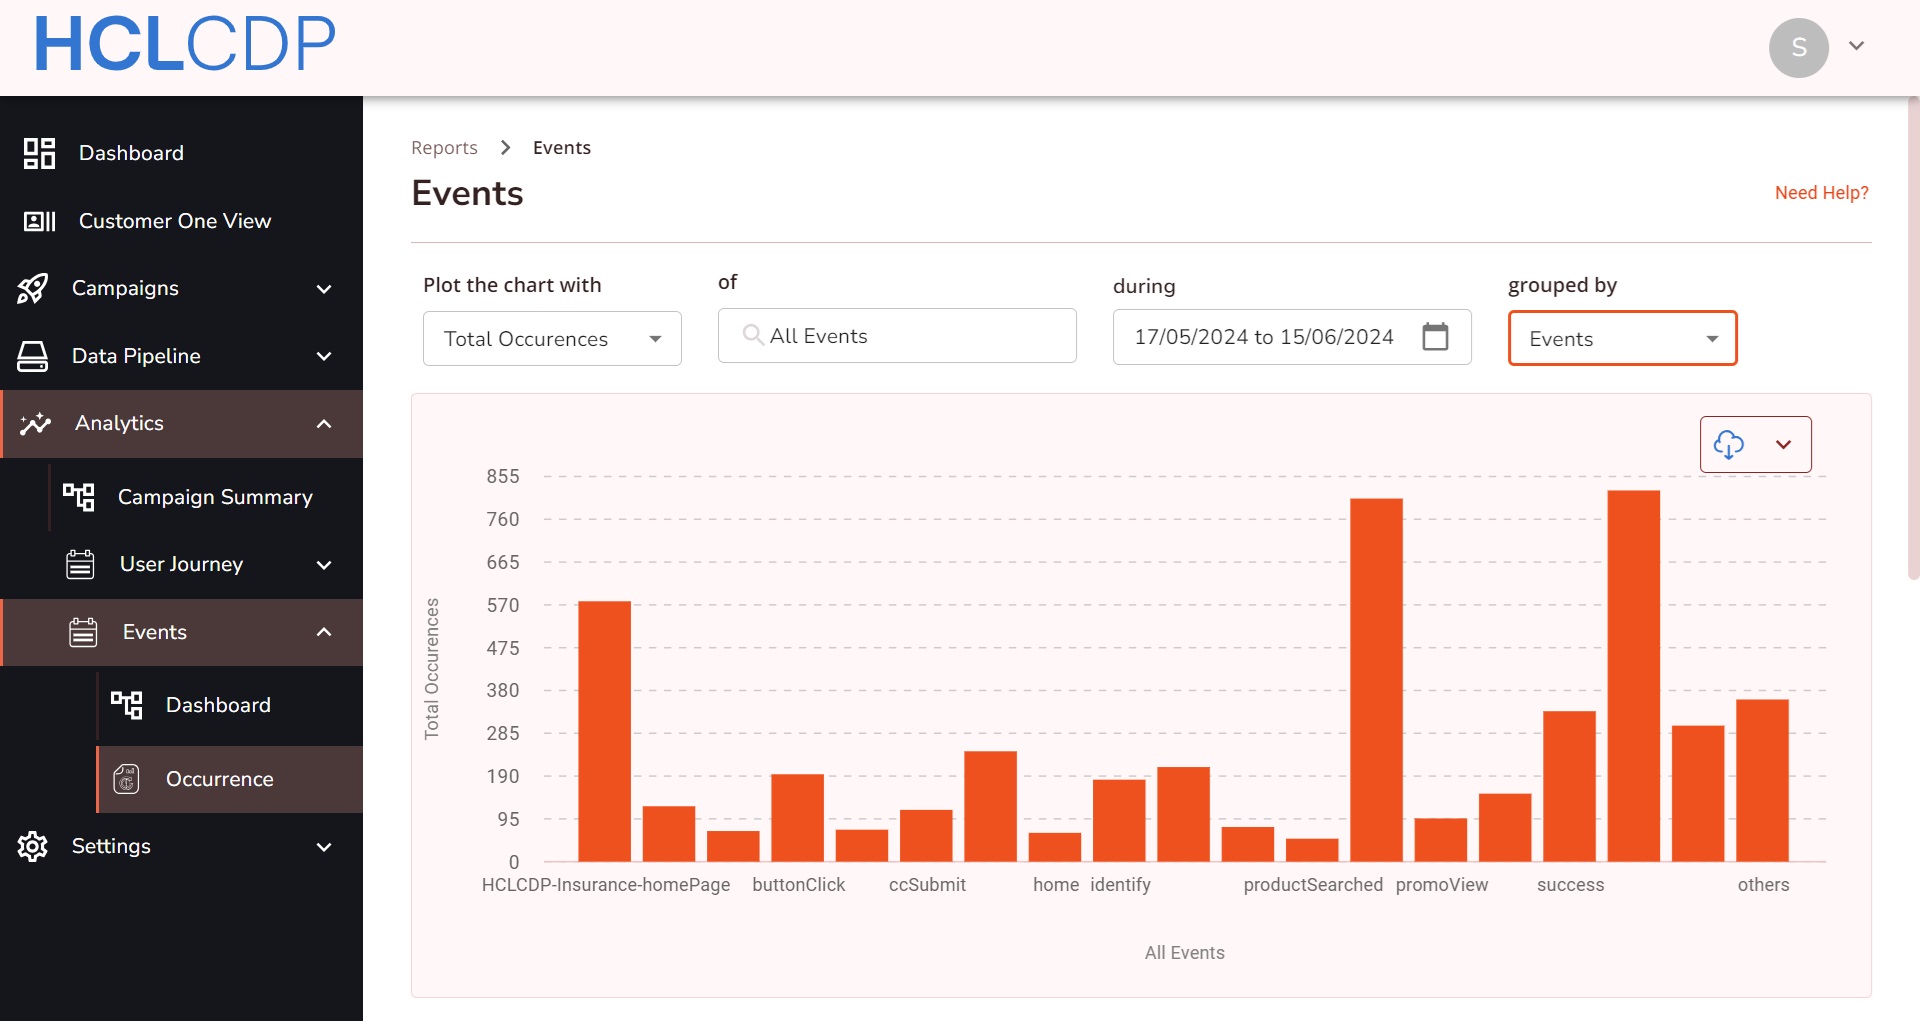
Task: Select the Occurrence submenu item
Action: (x=219, y=779)
